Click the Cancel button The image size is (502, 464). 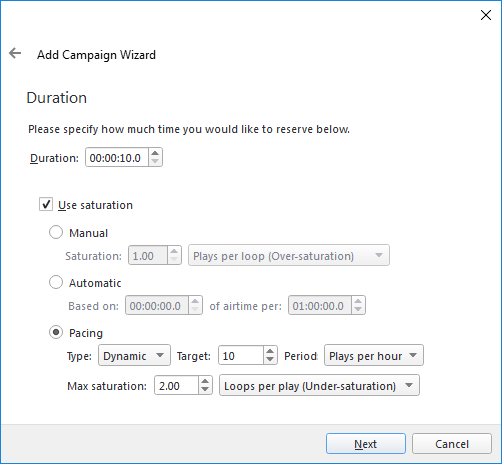[452, 444]
